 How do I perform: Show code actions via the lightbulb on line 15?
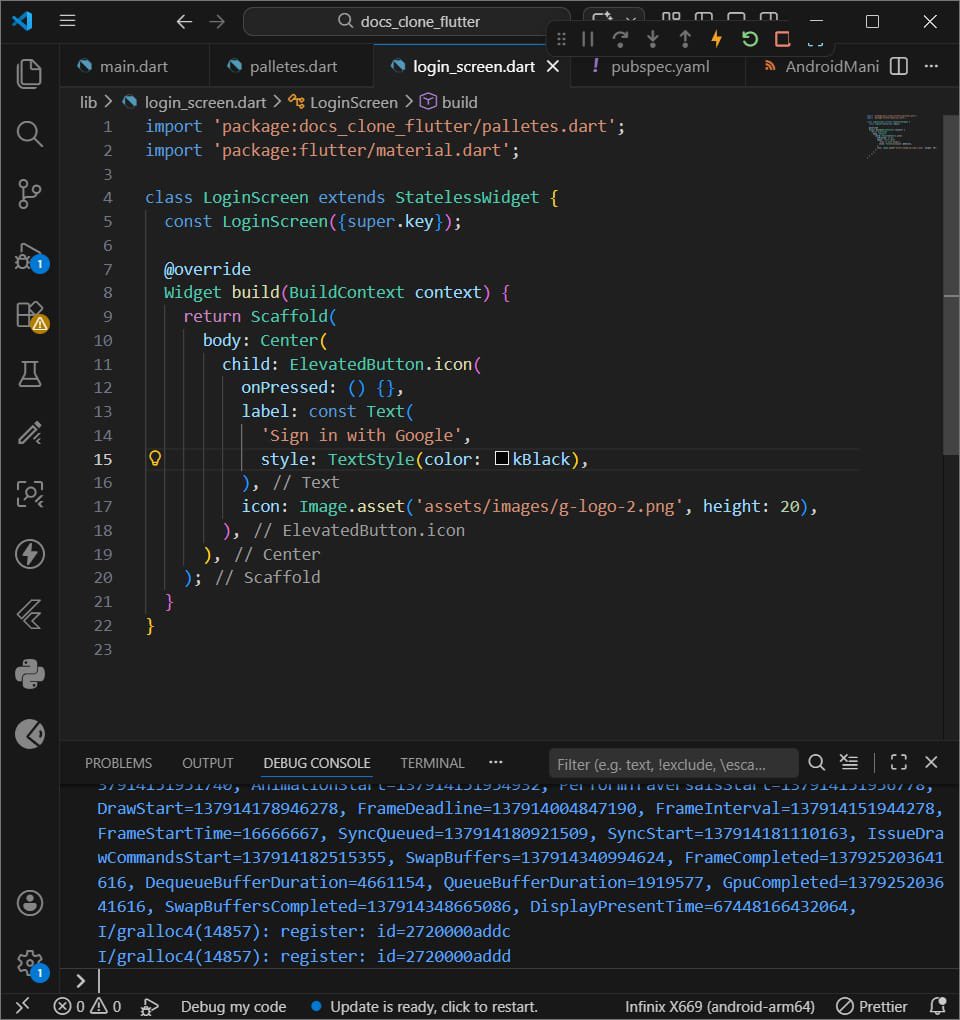pos(155,458)
